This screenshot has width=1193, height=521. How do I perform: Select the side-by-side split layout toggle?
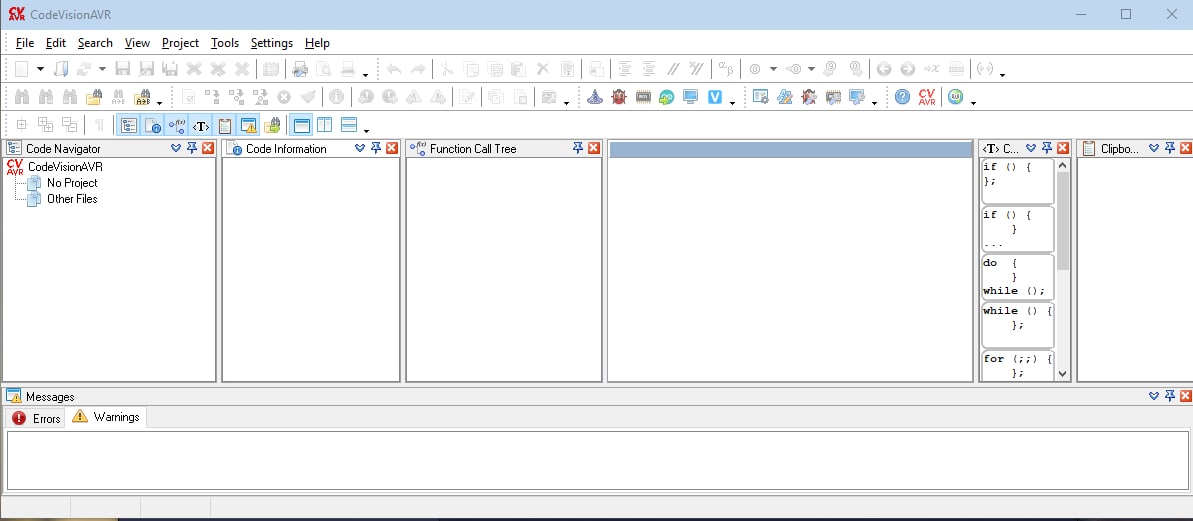tap(325, 125)
